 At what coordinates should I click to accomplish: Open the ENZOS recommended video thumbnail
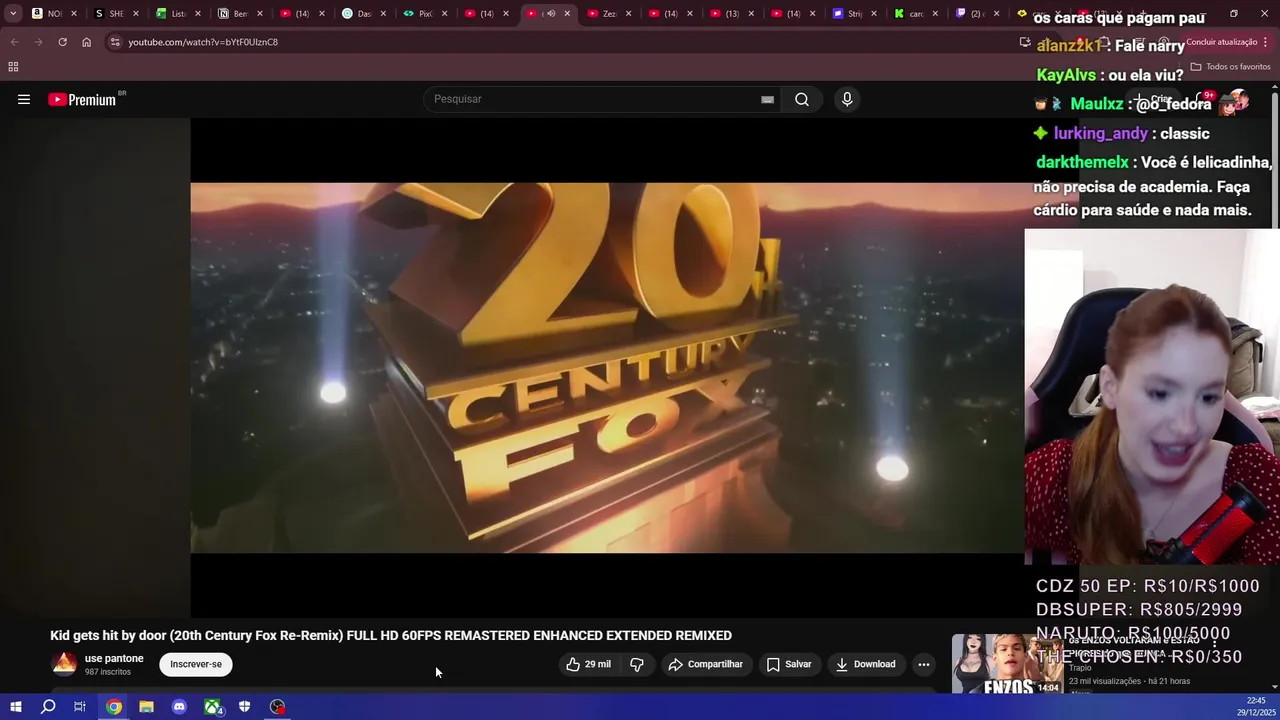click(1007, 664)
